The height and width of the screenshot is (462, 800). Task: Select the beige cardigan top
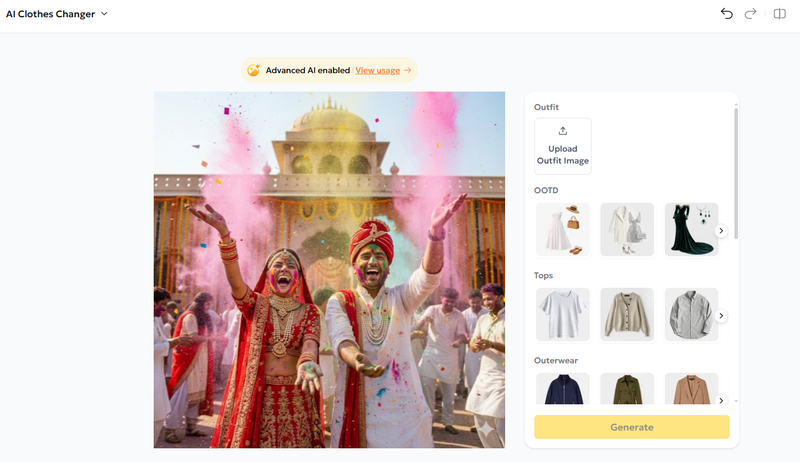(x=627, y=315)
